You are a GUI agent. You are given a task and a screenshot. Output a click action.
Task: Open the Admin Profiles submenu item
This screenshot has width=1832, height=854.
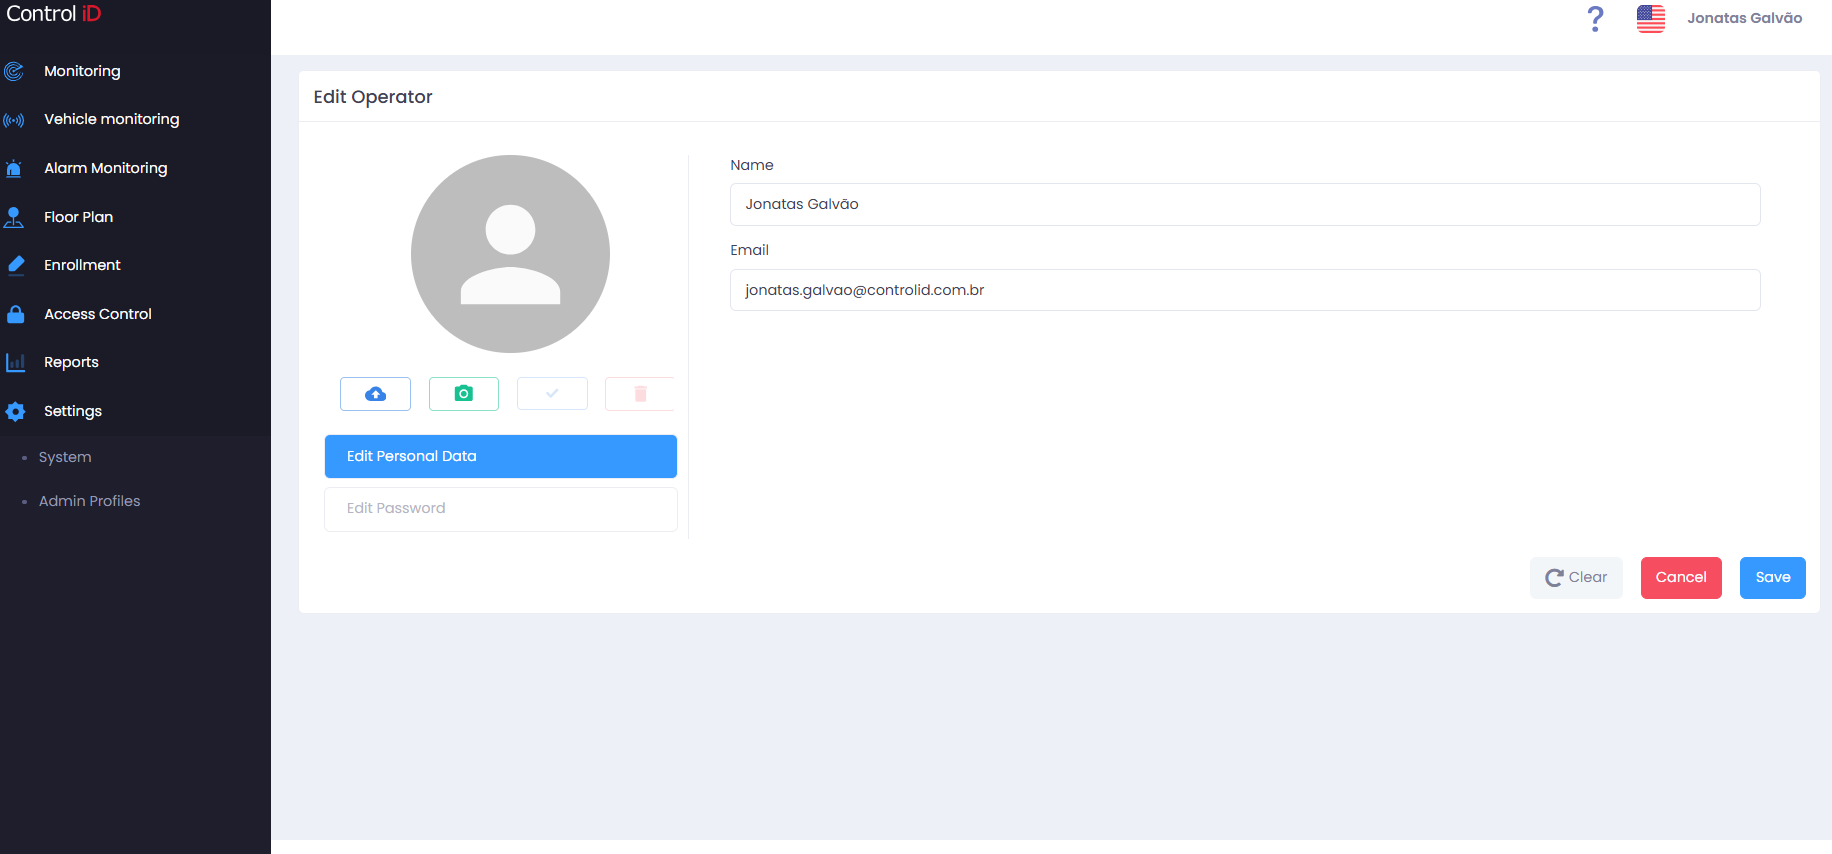(89, 501)
